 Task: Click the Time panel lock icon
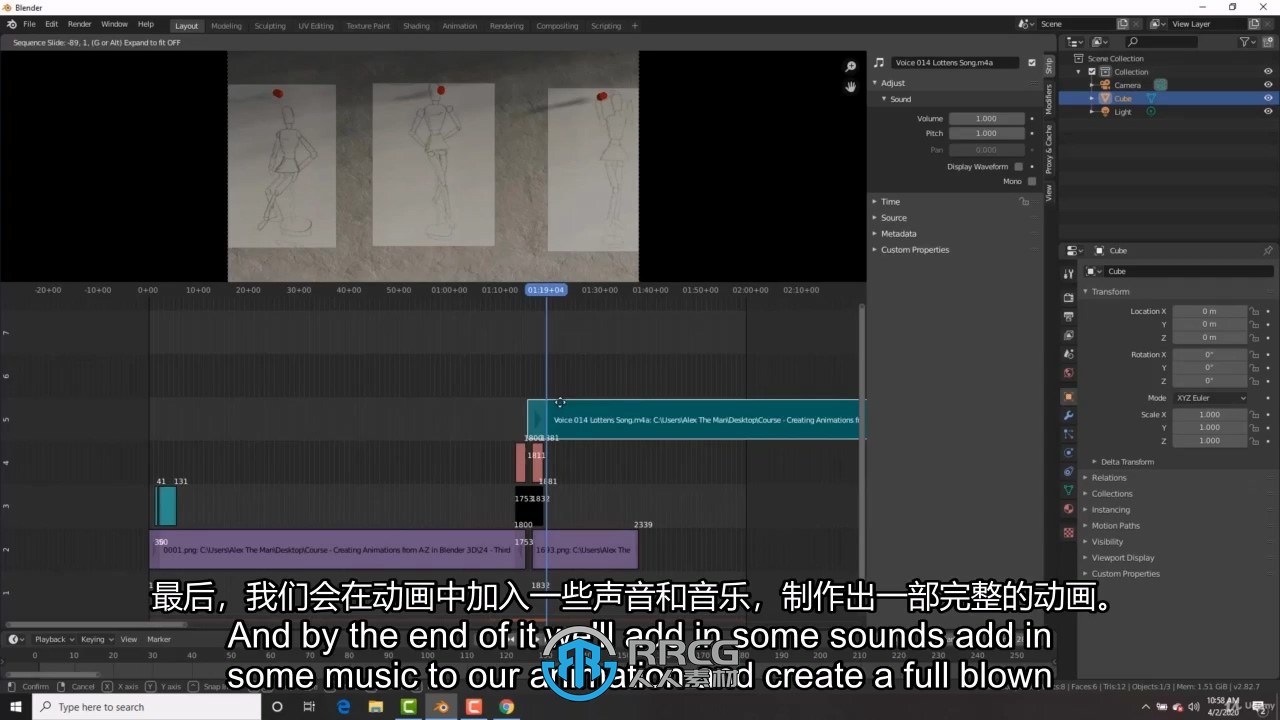pyautogui.click(x=1023, y=202)
